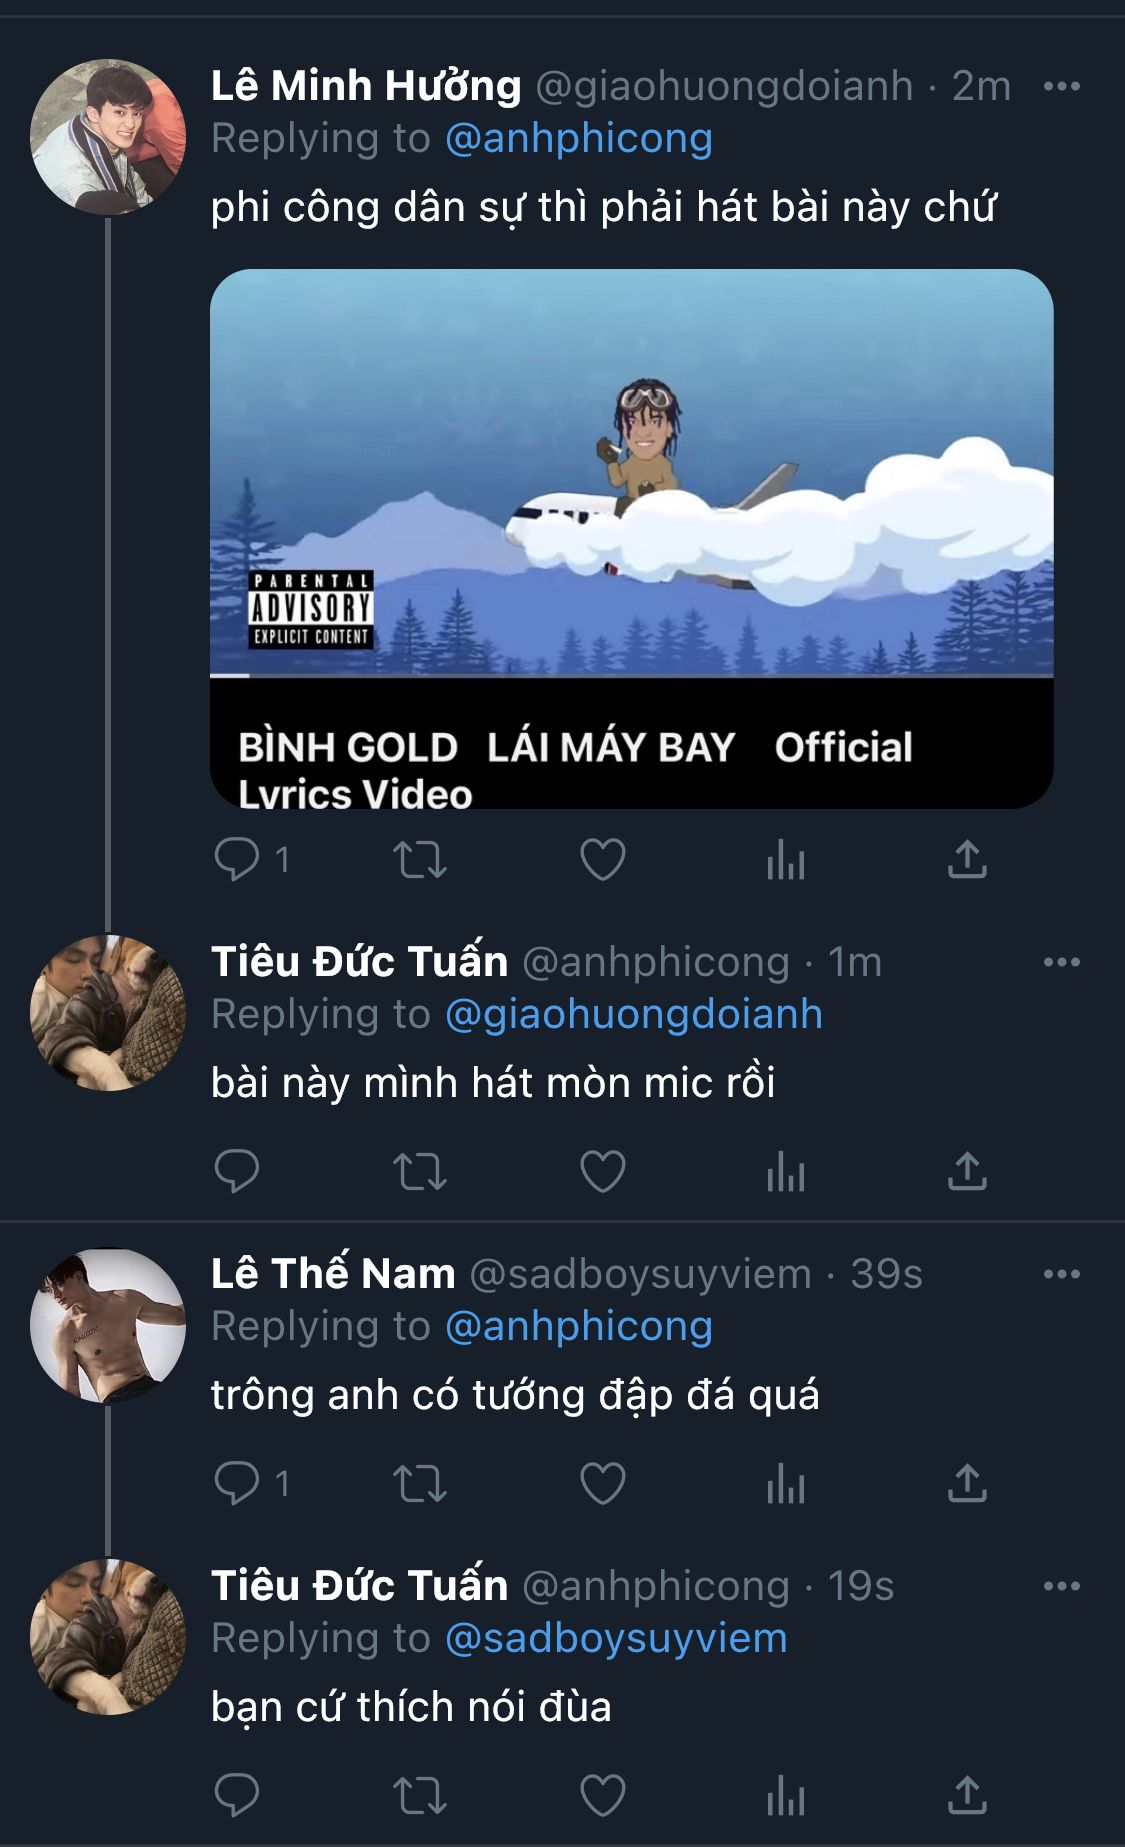Open more options for Lê Thế Nam's tweet
The image size is (1125, 1847).
pos(1061,1274)
